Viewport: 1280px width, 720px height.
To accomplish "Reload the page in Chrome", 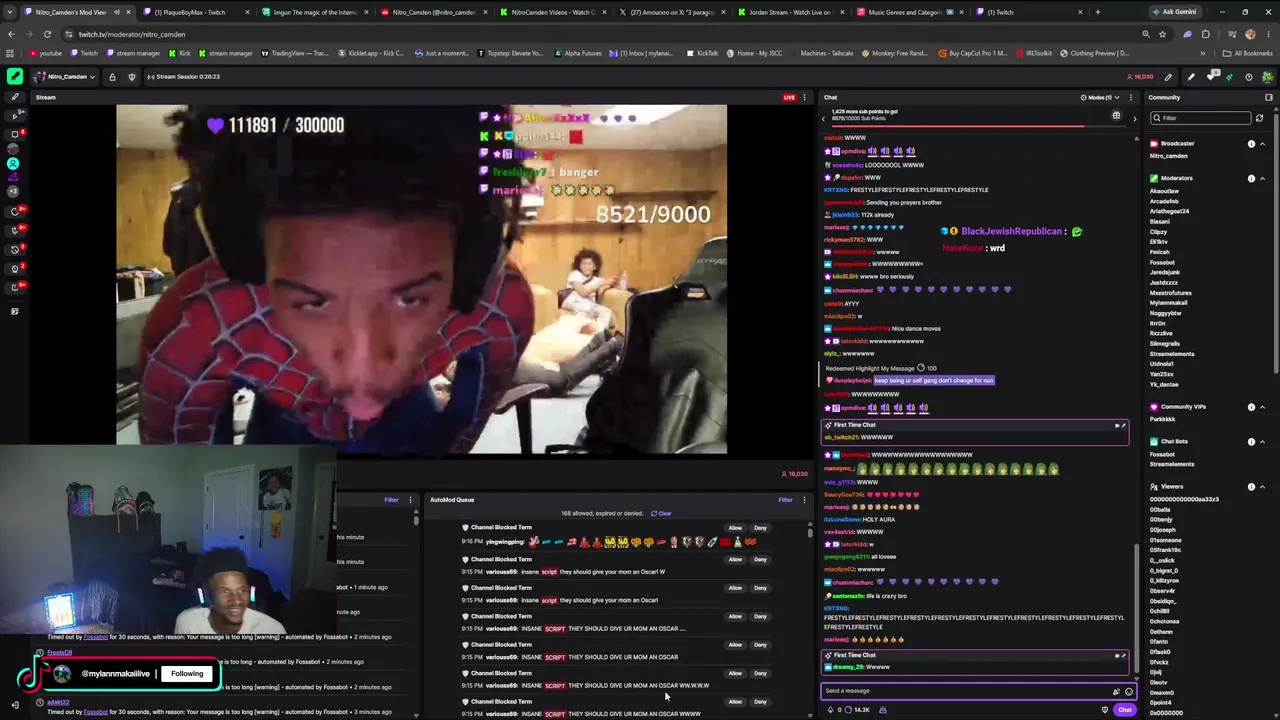I will tap(47, 34).
